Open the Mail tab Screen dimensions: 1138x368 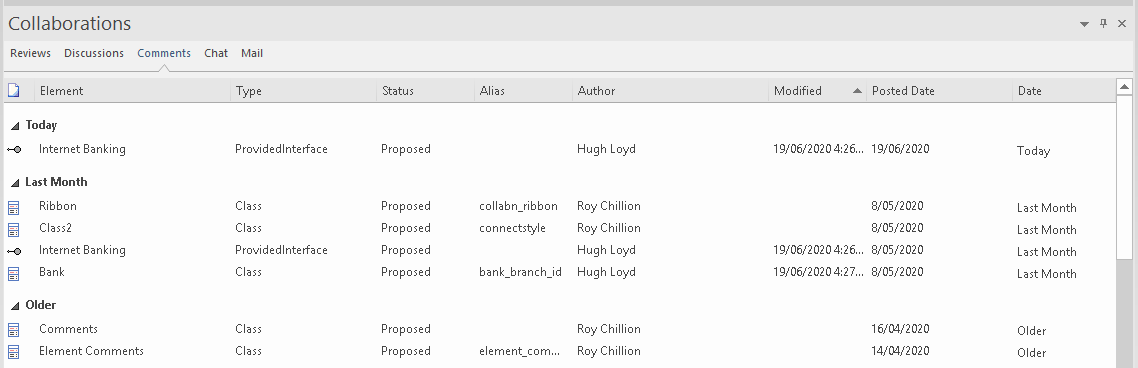[252, 53]
